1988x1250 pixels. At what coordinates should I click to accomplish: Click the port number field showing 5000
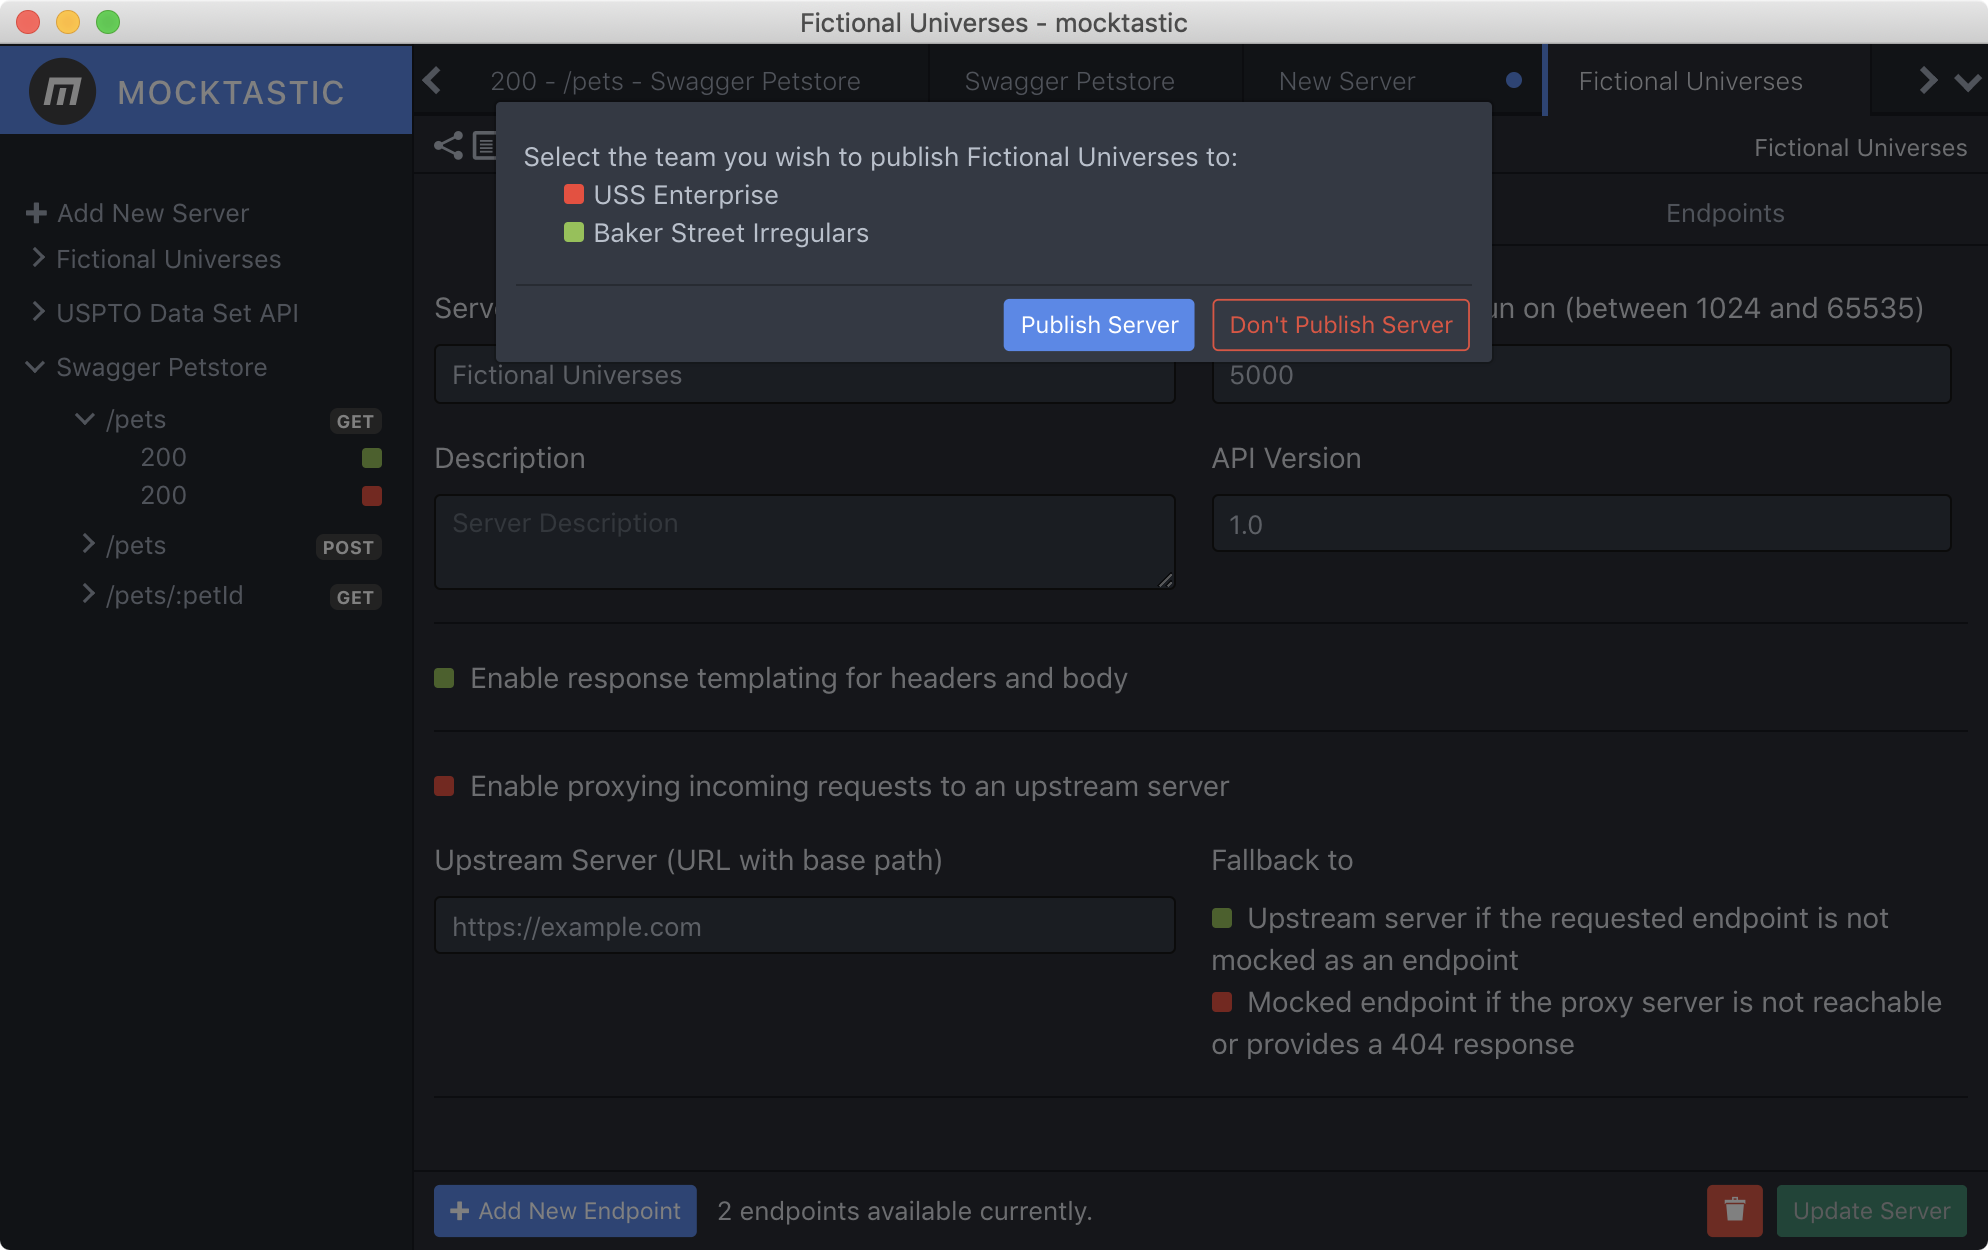click(1581, 375)
